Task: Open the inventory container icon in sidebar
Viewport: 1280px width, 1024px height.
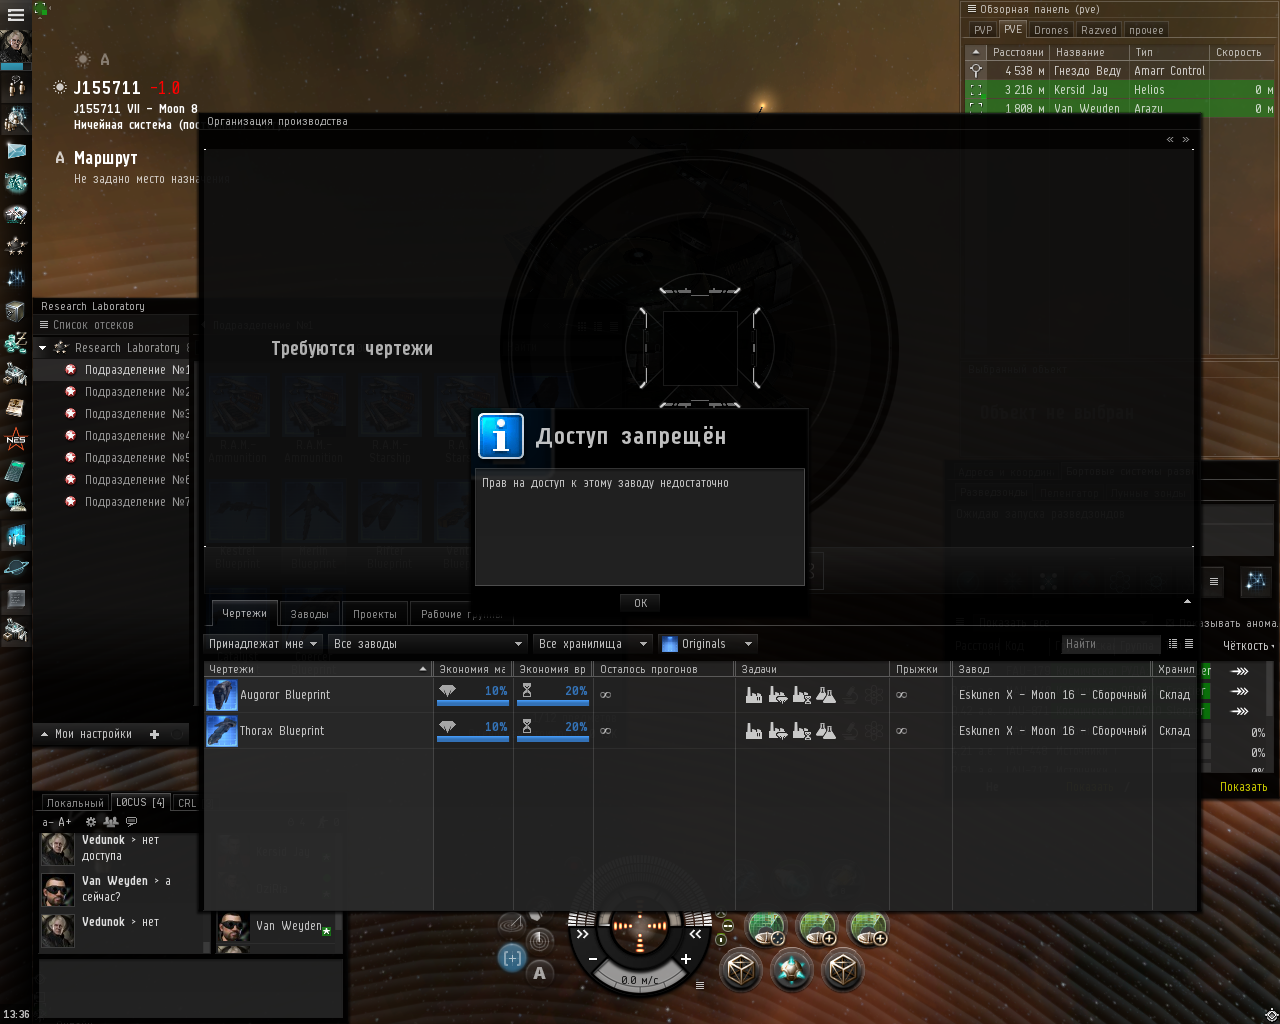Action: 16,311
